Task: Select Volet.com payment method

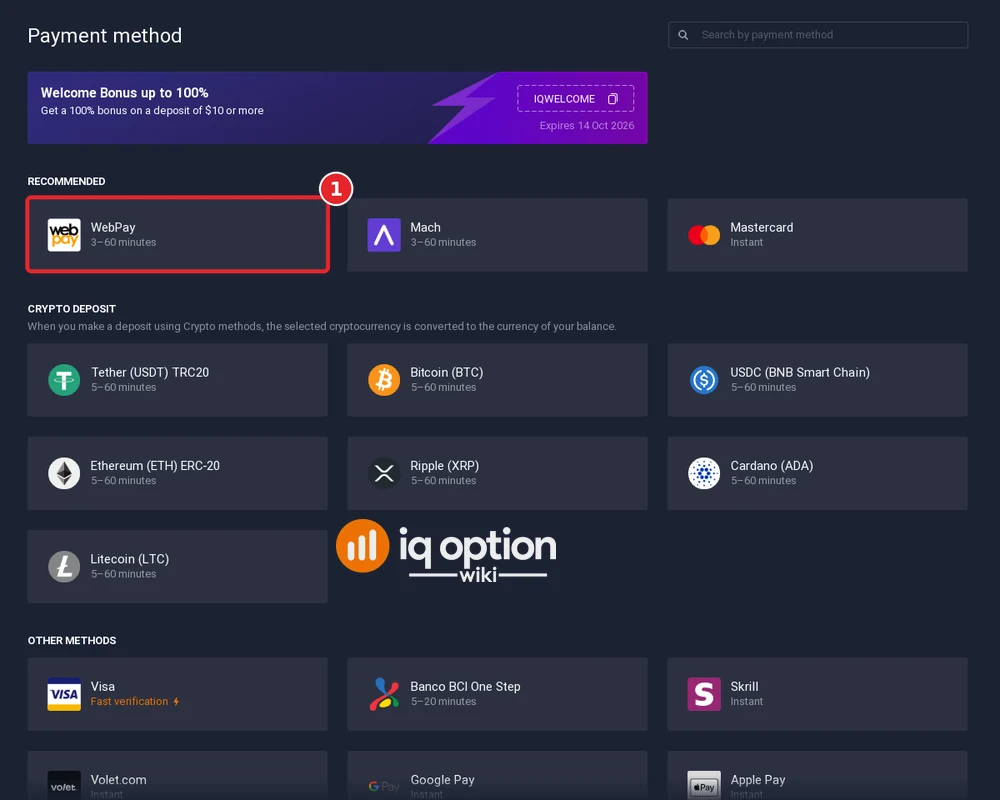Action: tap(177, 775)
